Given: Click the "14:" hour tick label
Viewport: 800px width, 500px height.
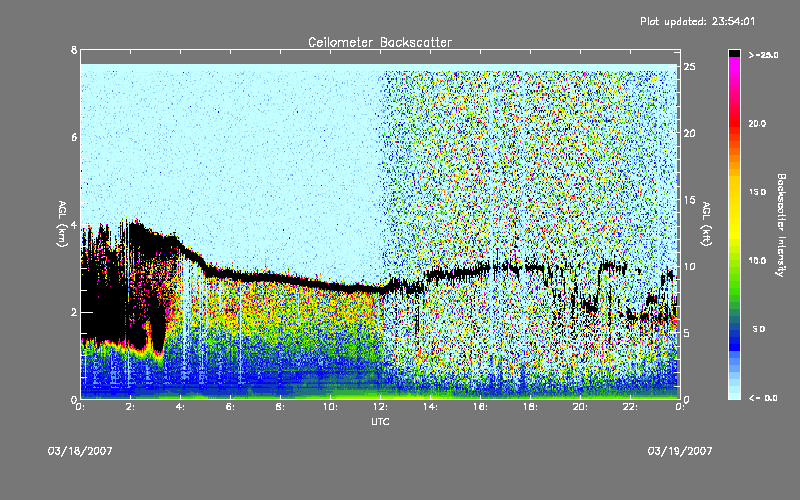Looking at the screenshot, I should (431, 407).
